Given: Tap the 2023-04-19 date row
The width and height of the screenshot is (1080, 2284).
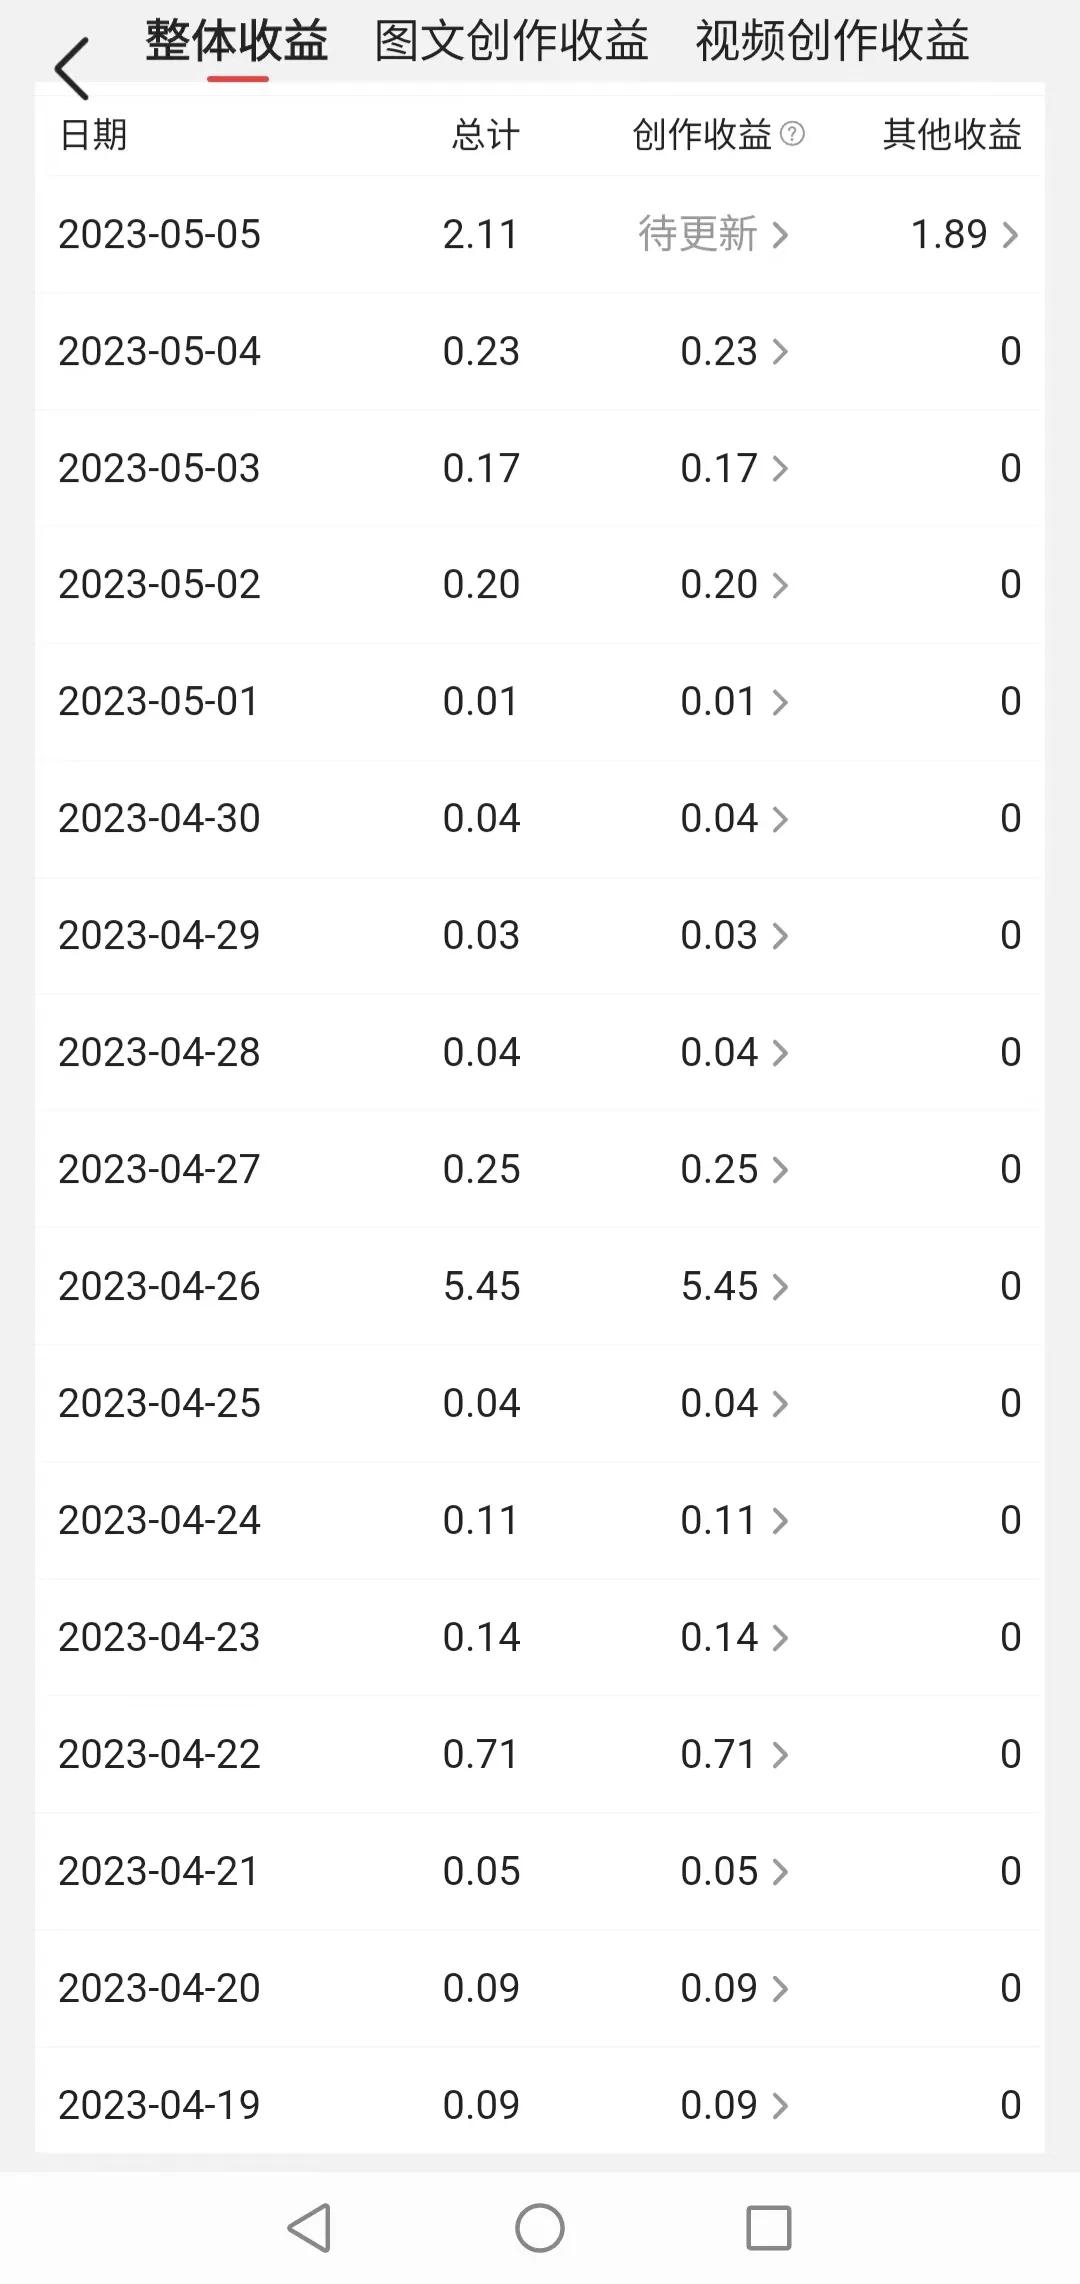Looking at the screenshot, I should [159, 2105].
